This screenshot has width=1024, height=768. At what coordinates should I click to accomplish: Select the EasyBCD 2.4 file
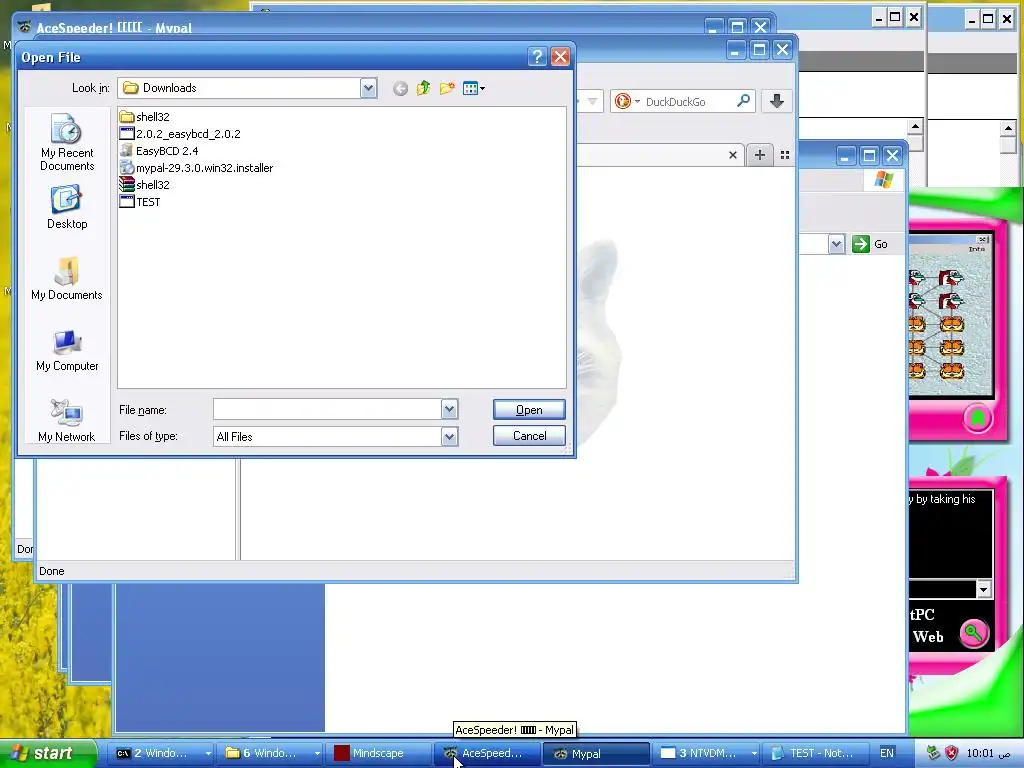click(159, 151)
